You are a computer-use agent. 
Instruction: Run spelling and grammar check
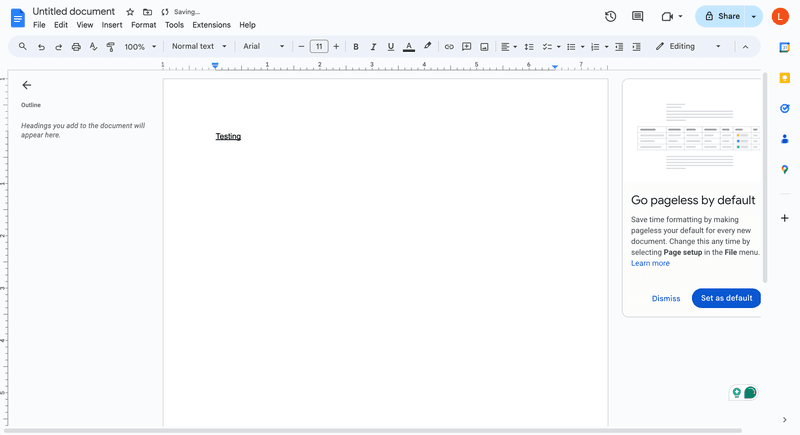coord(93,46)
